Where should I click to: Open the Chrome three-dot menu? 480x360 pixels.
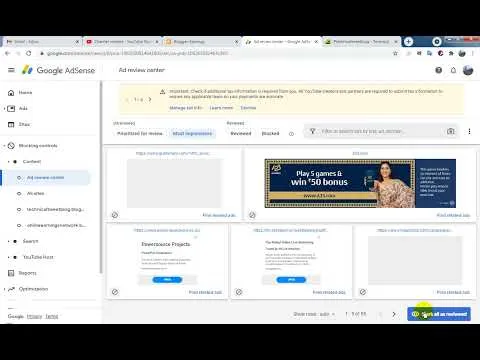[473, 53]
